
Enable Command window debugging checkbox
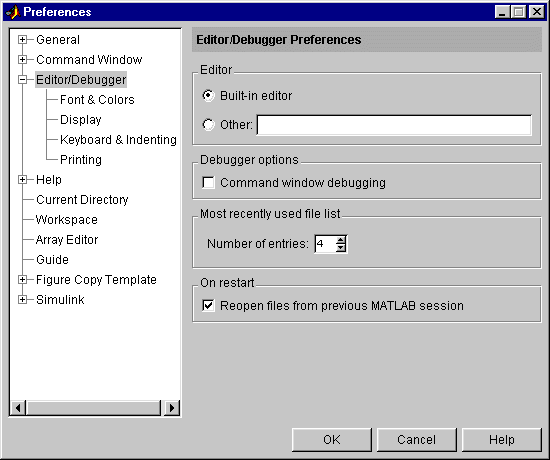point(208,182)
